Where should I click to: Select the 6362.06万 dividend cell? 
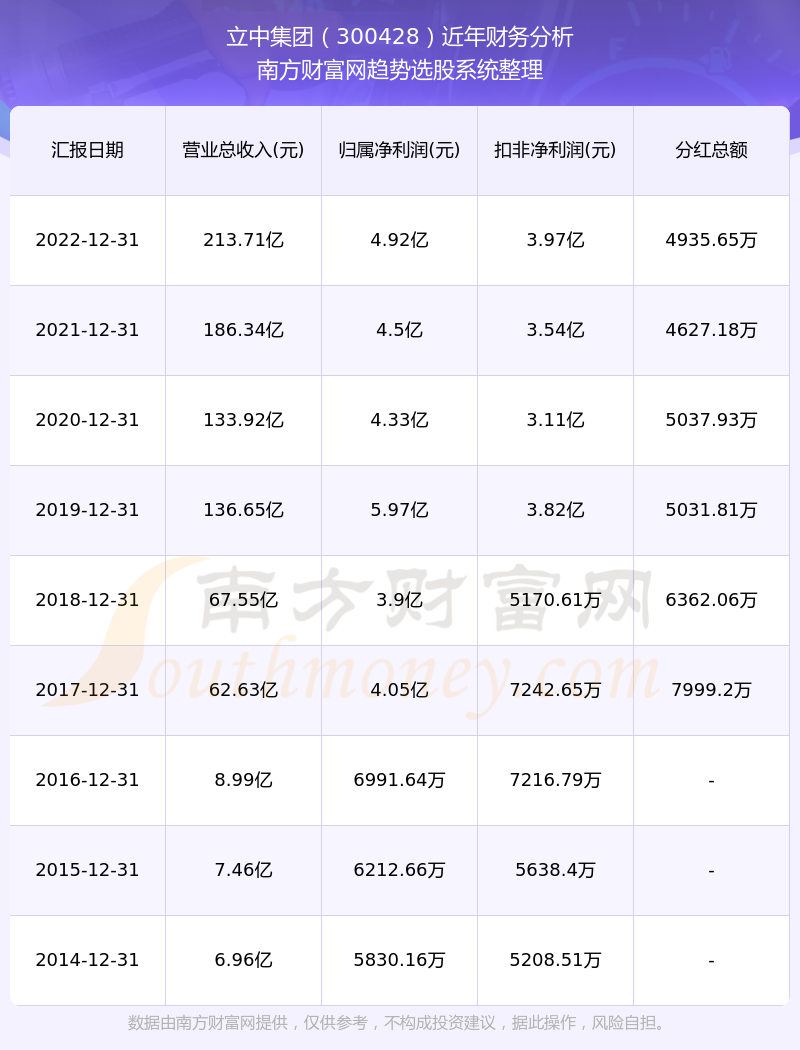click(711, 600)
